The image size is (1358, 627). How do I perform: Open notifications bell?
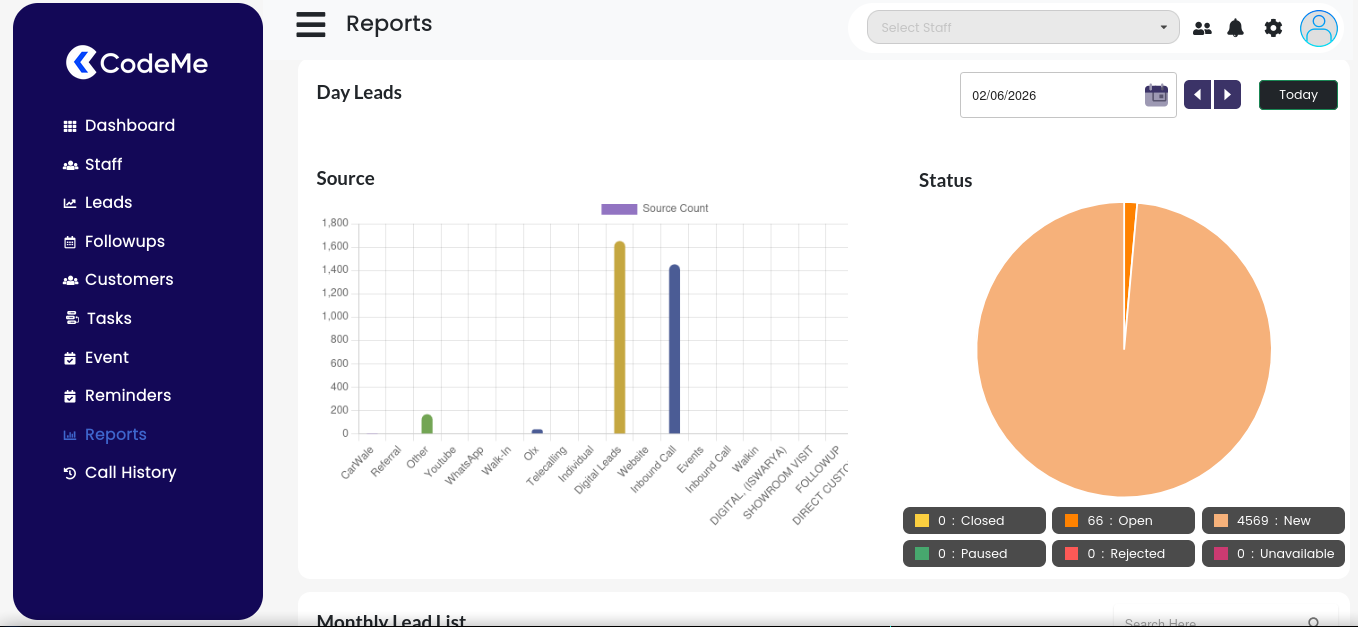coord(1236,28)
